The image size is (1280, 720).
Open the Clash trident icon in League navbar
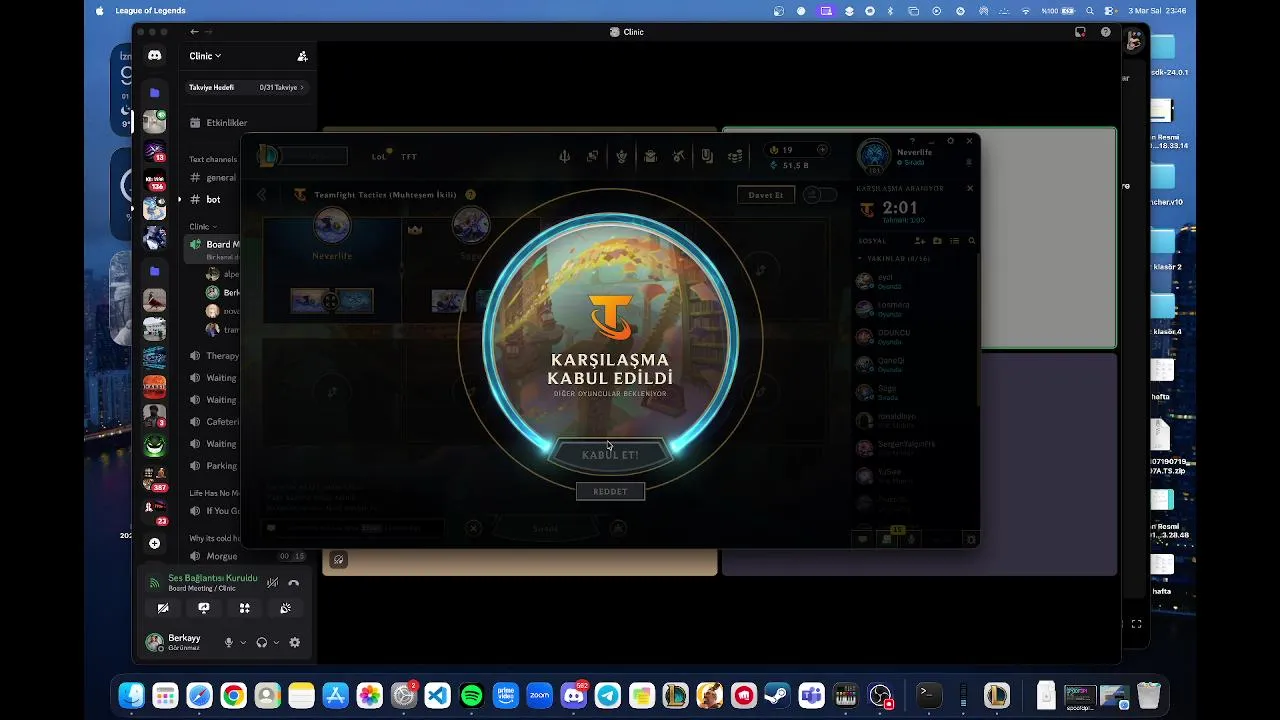point(564,156)
